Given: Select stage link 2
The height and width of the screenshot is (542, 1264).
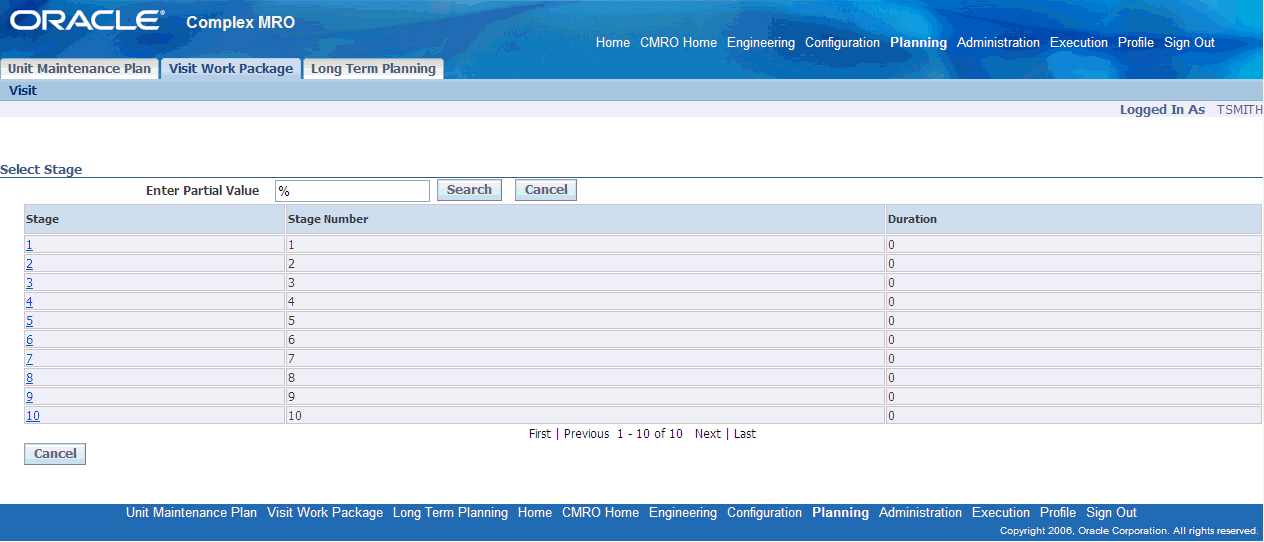Looking at the screenshot, I should [x=29, y=264].
